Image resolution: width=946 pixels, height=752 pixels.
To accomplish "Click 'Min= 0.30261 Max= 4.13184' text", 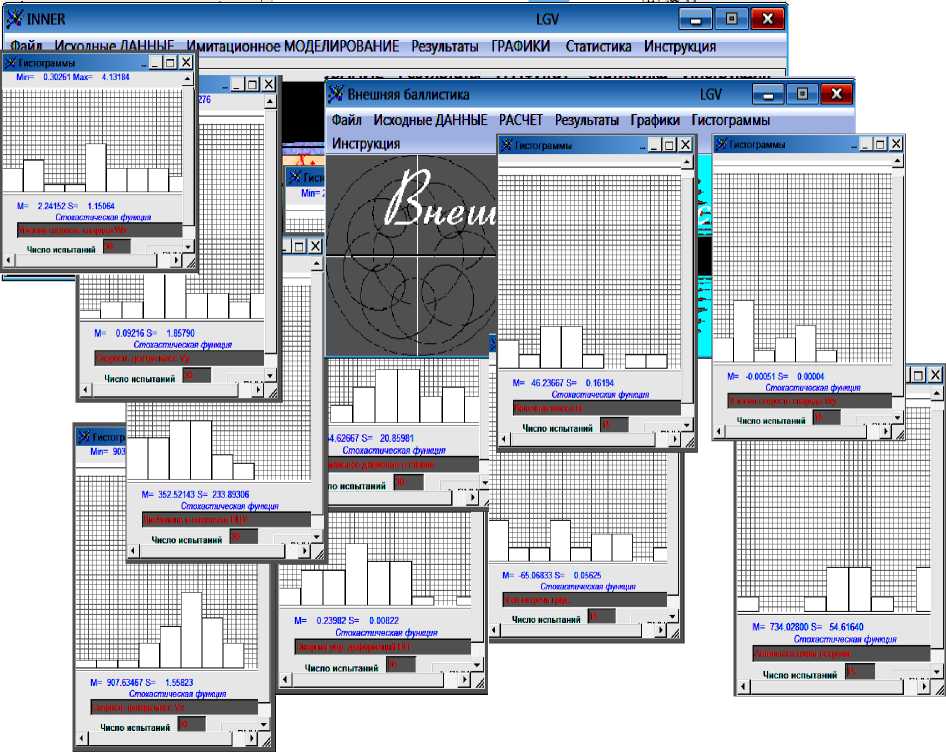I will pos(72,77).
